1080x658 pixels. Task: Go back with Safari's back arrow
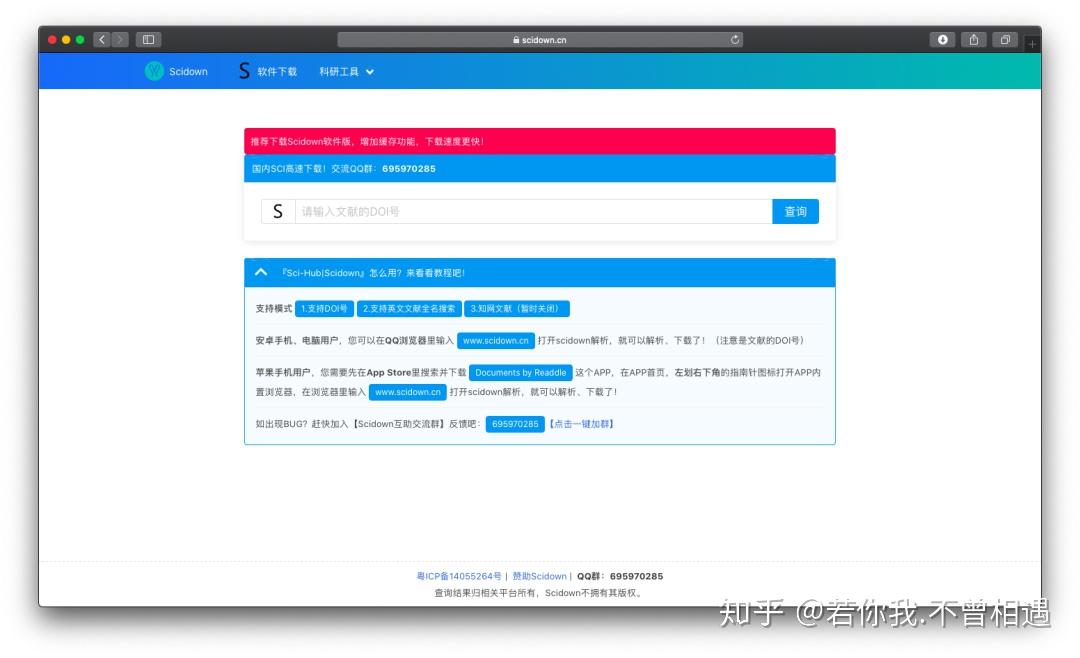tap(102, 40)
